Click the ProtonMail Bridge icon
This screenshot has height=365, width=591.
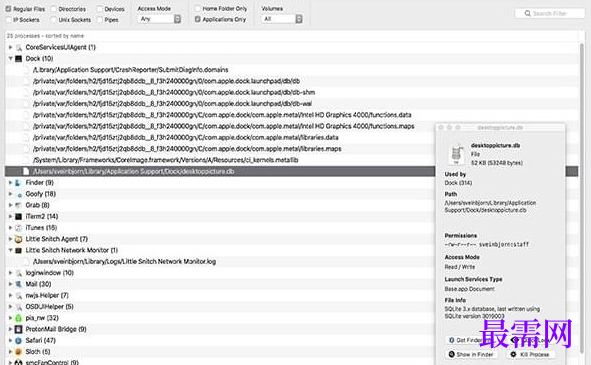click(x=18, y=330)
